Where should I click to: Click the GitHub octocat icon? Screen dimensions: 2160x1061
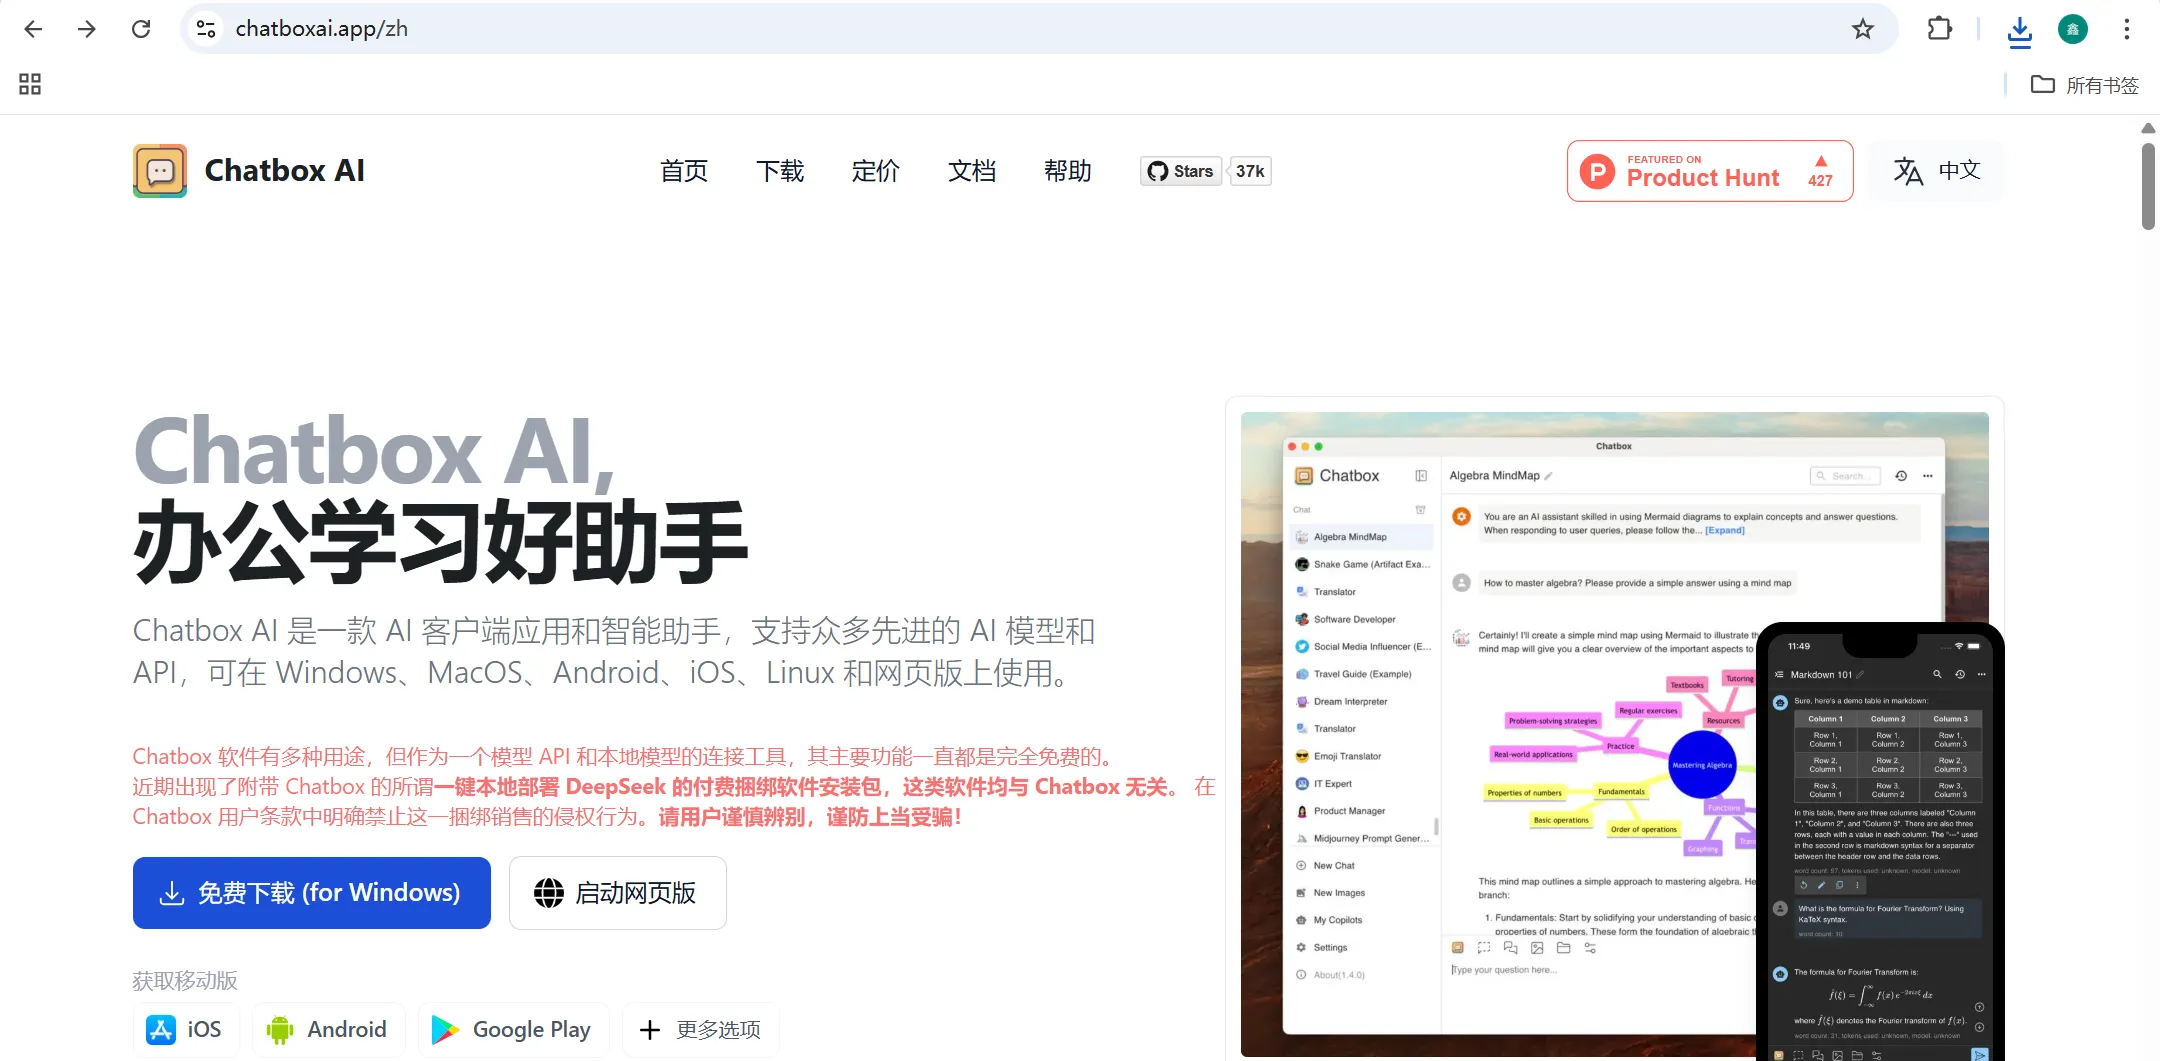[x=1158, y=171]
